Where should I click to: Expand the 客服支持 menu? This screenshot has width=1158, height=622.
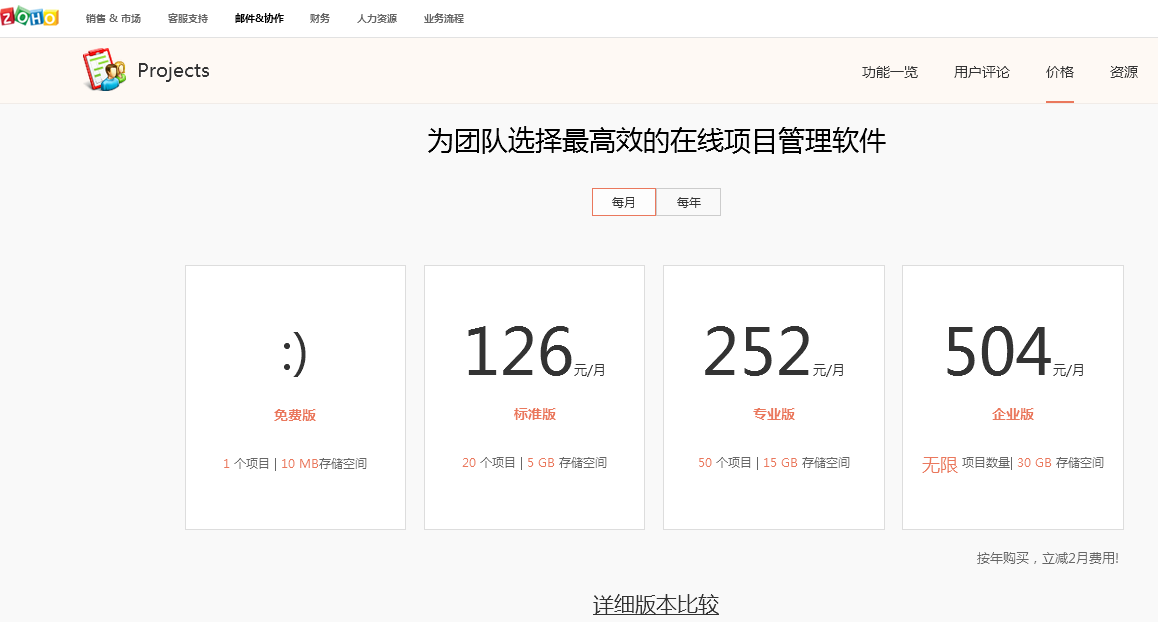188,19
